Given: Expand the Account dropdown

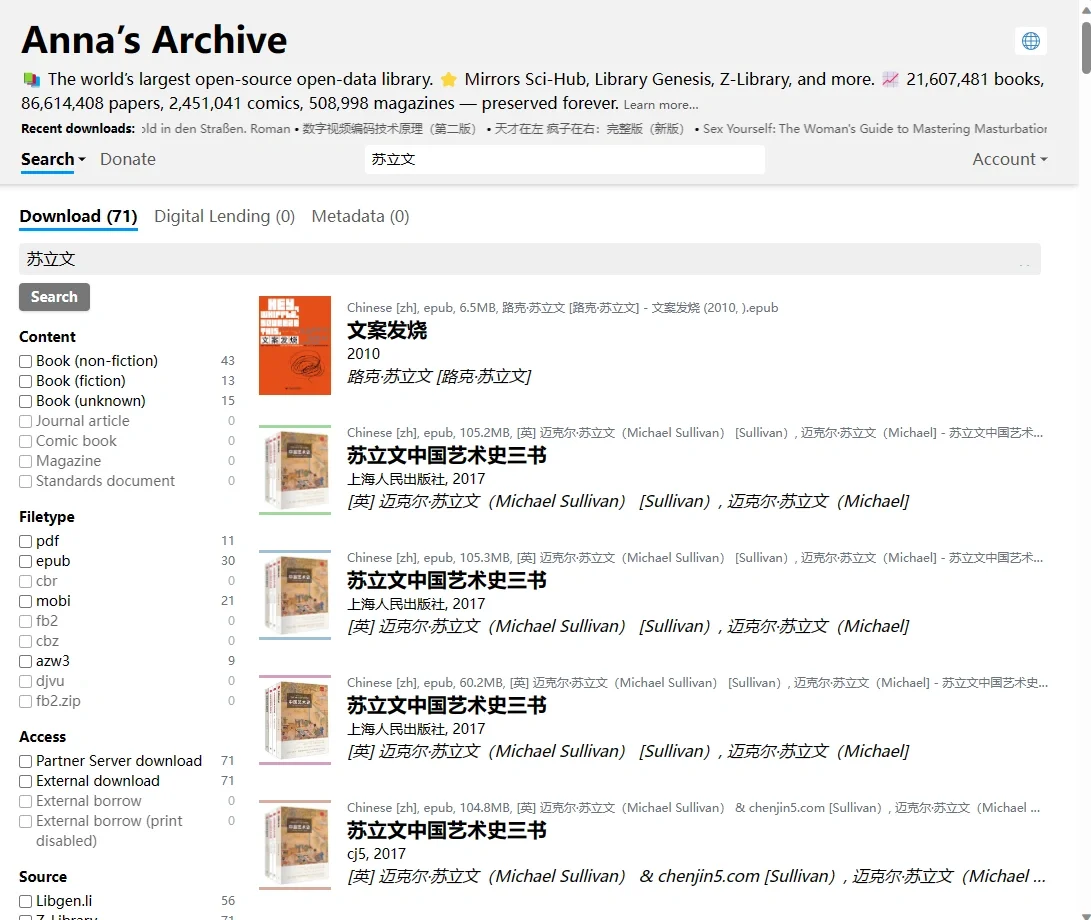Looking at the screenshot, I should (1010, 159).
